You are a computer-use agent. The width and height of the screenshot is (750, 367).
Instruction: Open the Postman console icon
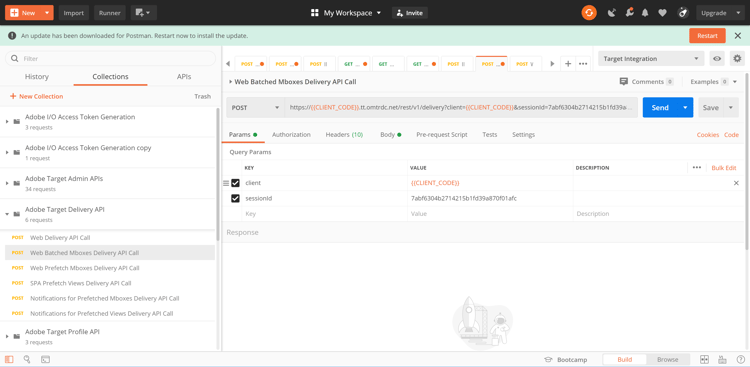[x=45, y=359]
